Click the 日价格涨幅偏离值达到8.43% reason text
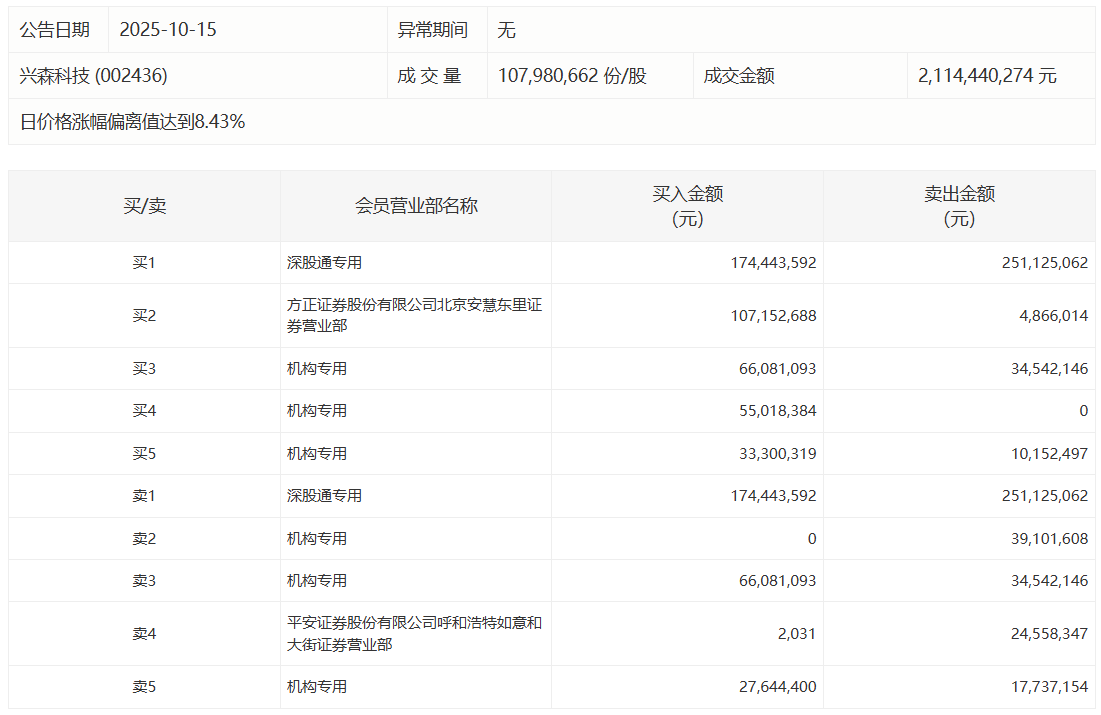Screen dimensions: 1101x715 tap(132, 122)
